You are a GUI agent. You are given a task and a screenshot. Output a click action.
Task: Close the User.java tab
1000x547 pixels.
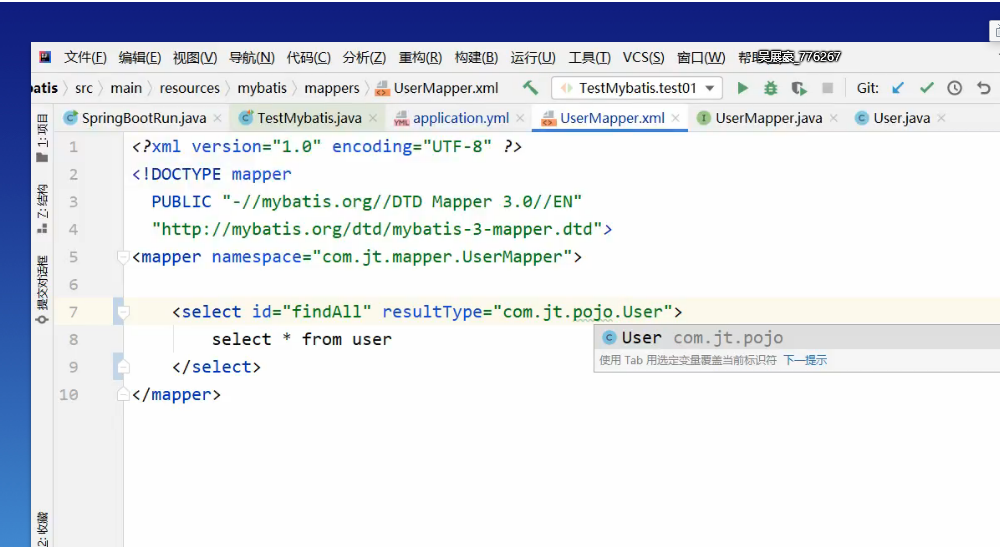941,118
